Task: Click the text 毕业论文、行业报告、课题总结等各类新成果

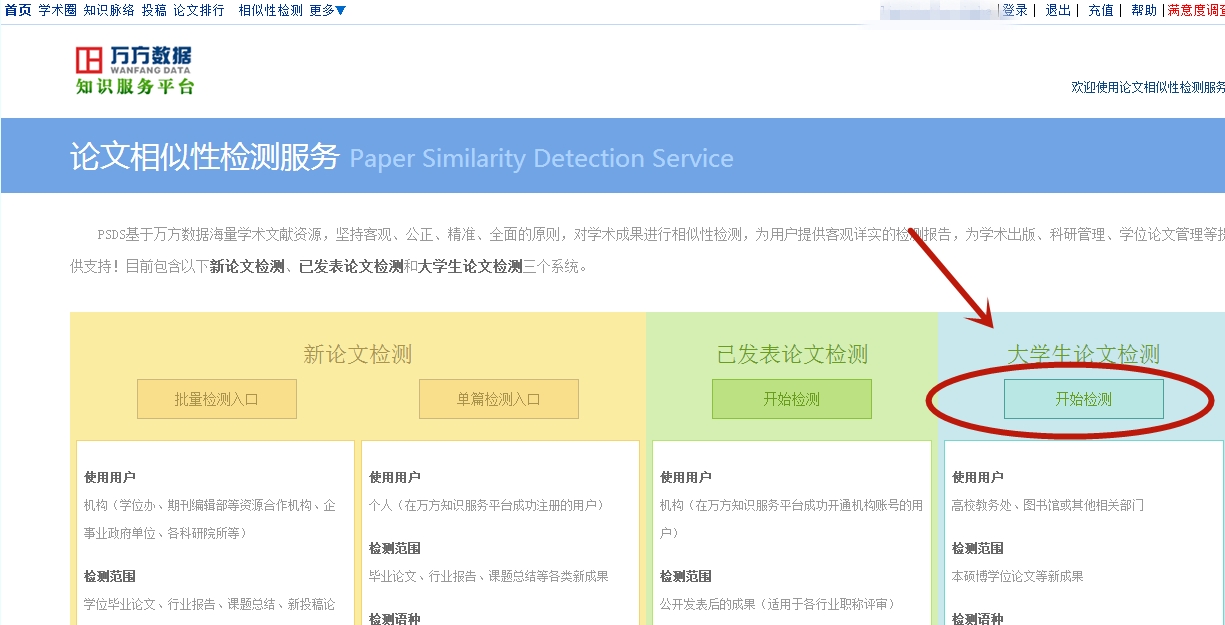Action: 489,576
